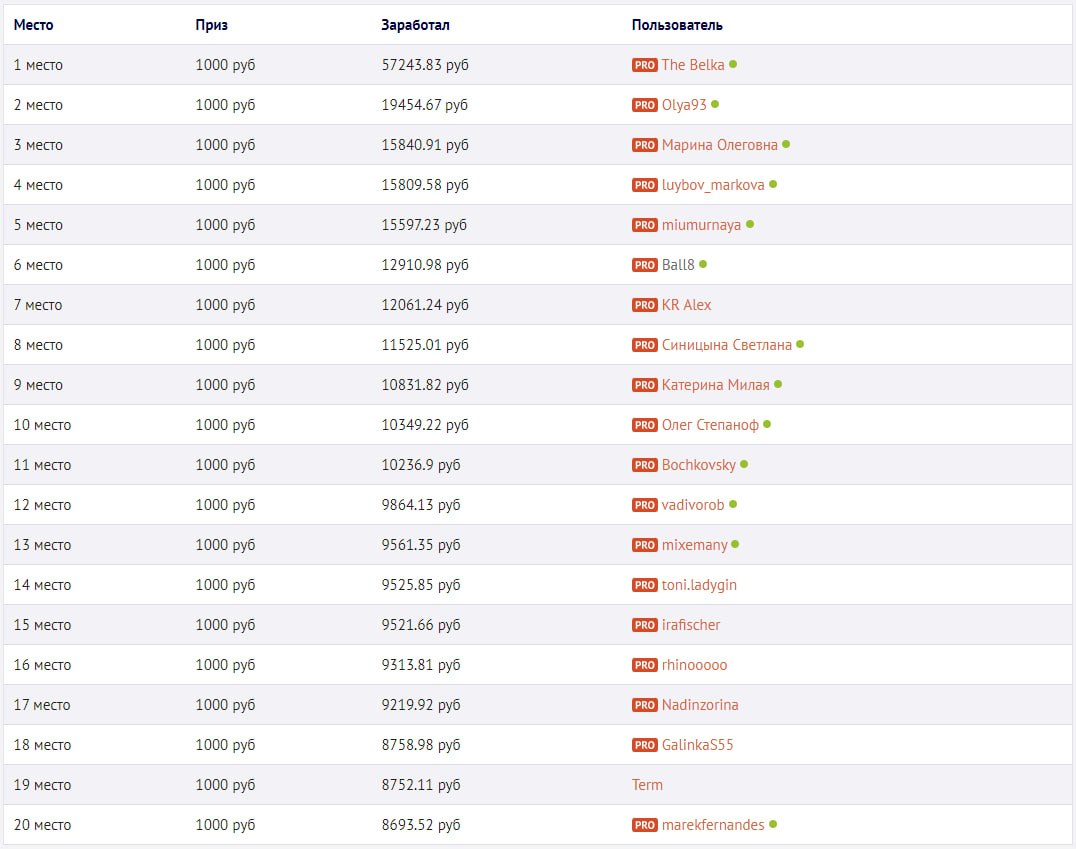Click the PRO badge beside rhinooooo
1076x849 pixels.
[644, 665]
